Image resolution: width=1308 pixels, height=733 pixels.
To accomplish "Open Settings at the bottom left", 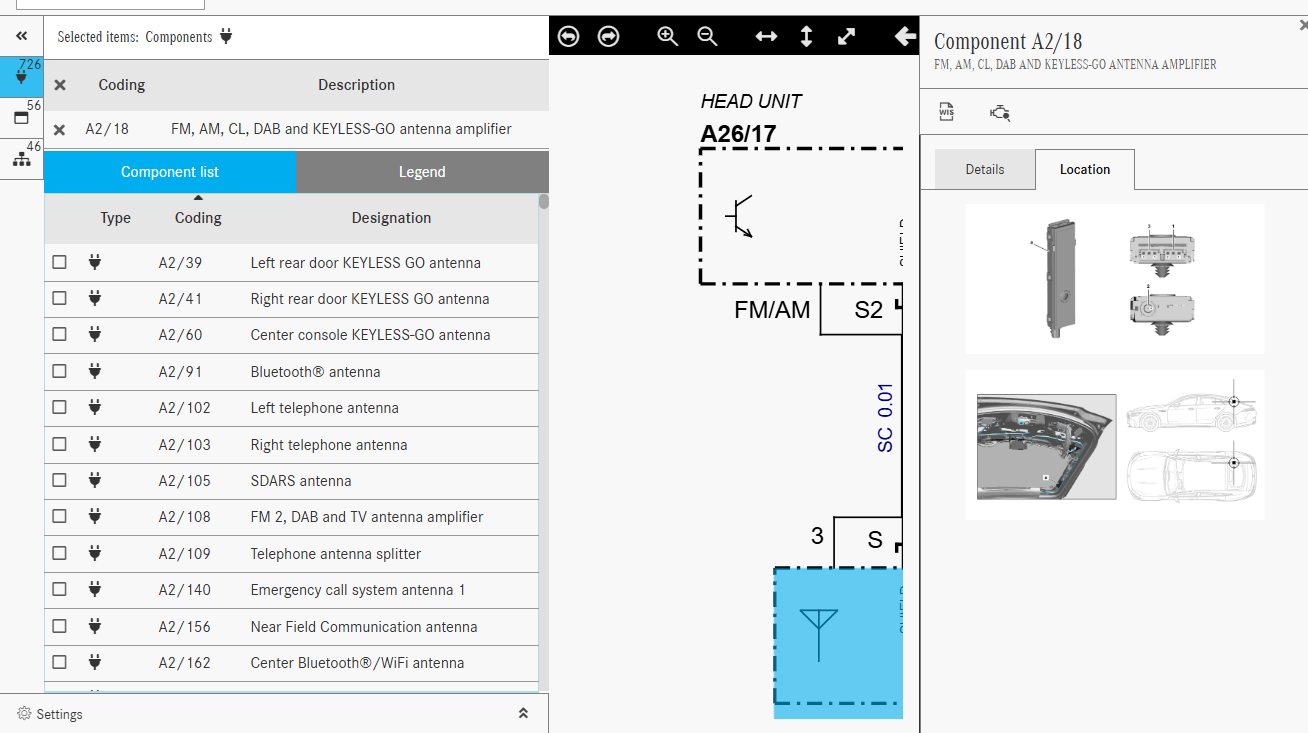I will pos(50,714).
